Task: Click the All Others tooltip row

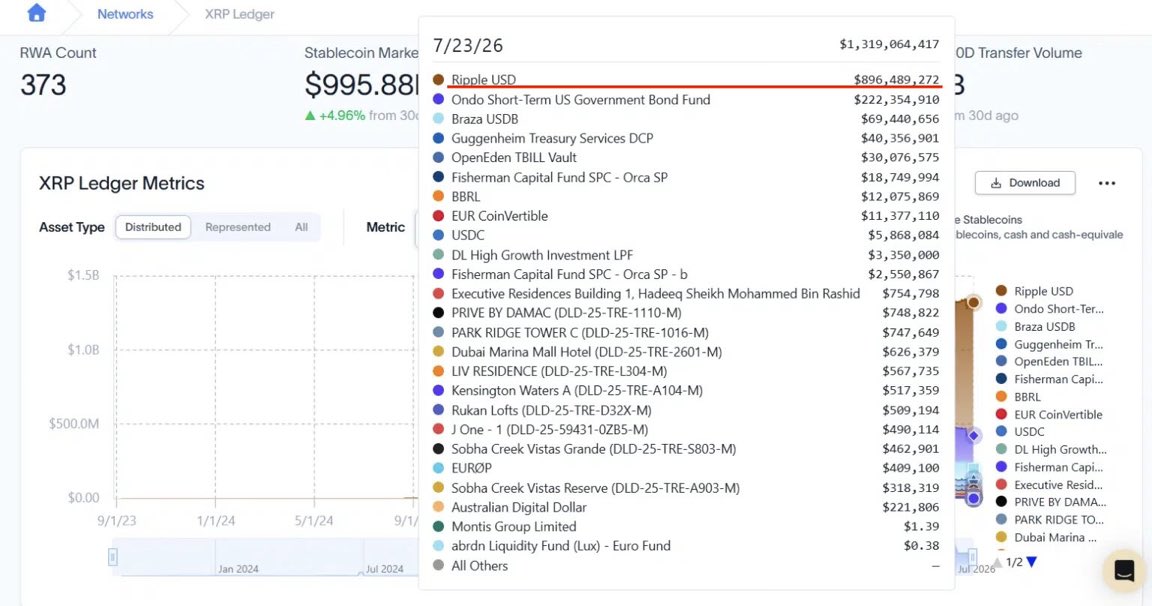Action: pyautogui.click(x=686, y=566)
